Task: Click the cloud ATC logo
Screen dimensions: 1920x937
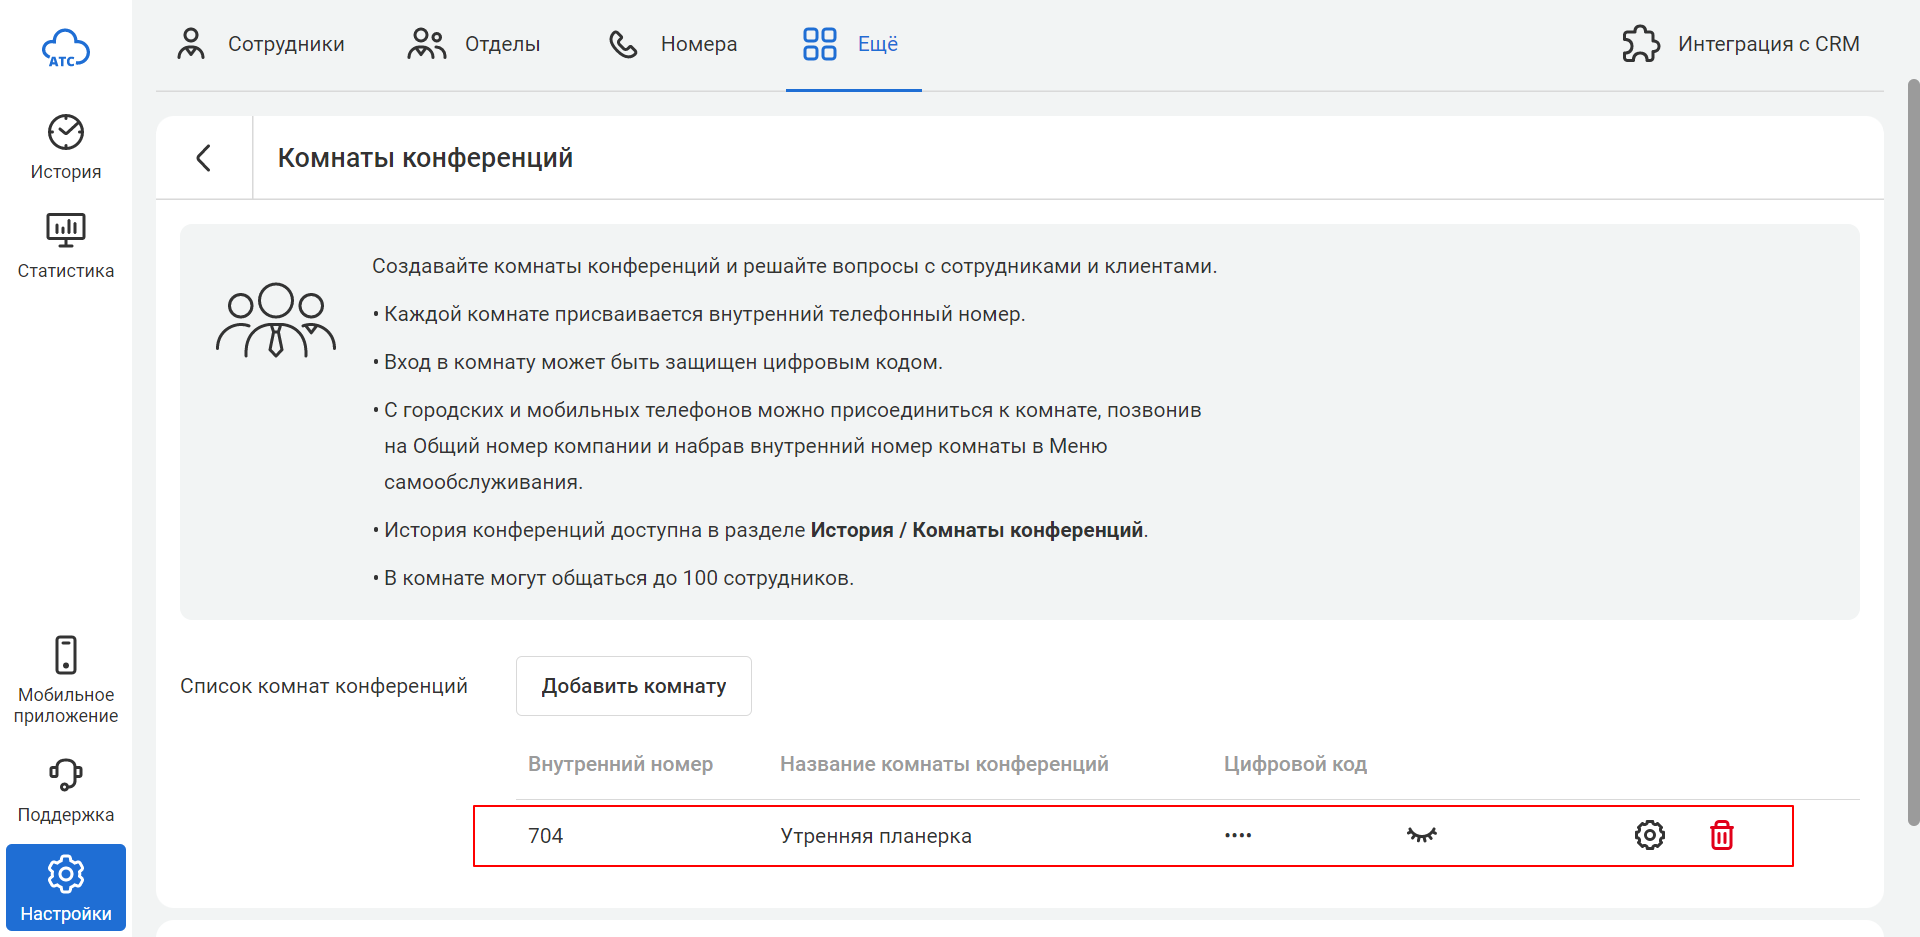Action: 66,48
